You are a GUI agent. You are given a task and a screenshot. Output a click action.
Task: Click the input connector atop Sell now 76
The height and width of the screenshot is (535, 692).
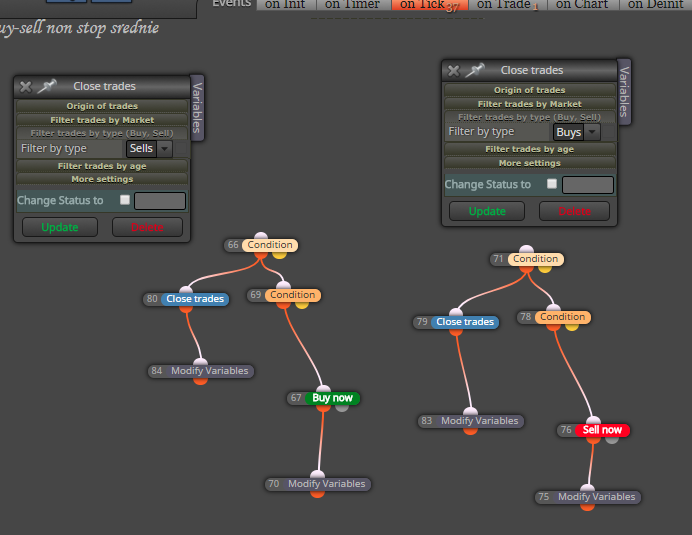pos(593,421)
